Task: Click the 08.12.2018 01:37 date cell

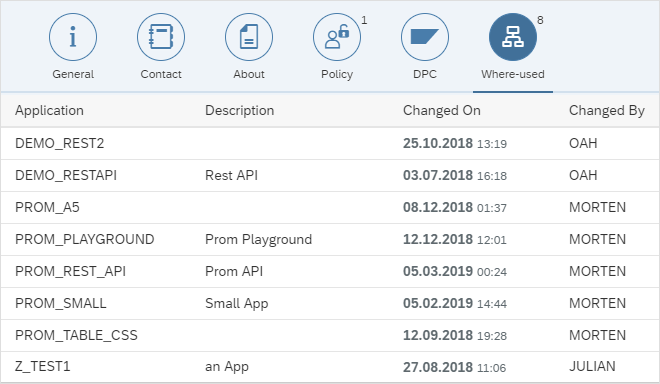Action: click(455, 208)
